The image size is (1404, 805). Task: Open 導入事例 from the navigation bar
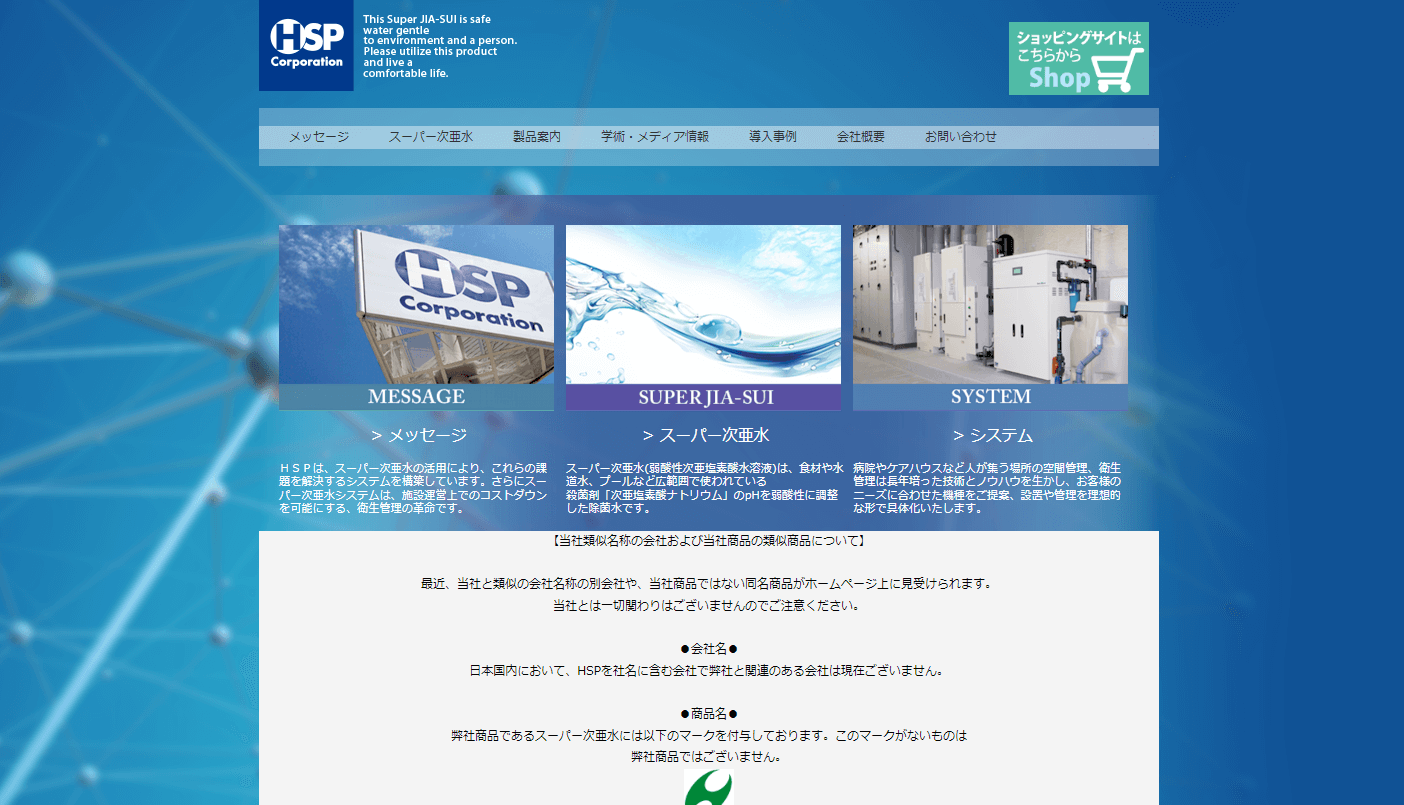[x=773, y=137]
